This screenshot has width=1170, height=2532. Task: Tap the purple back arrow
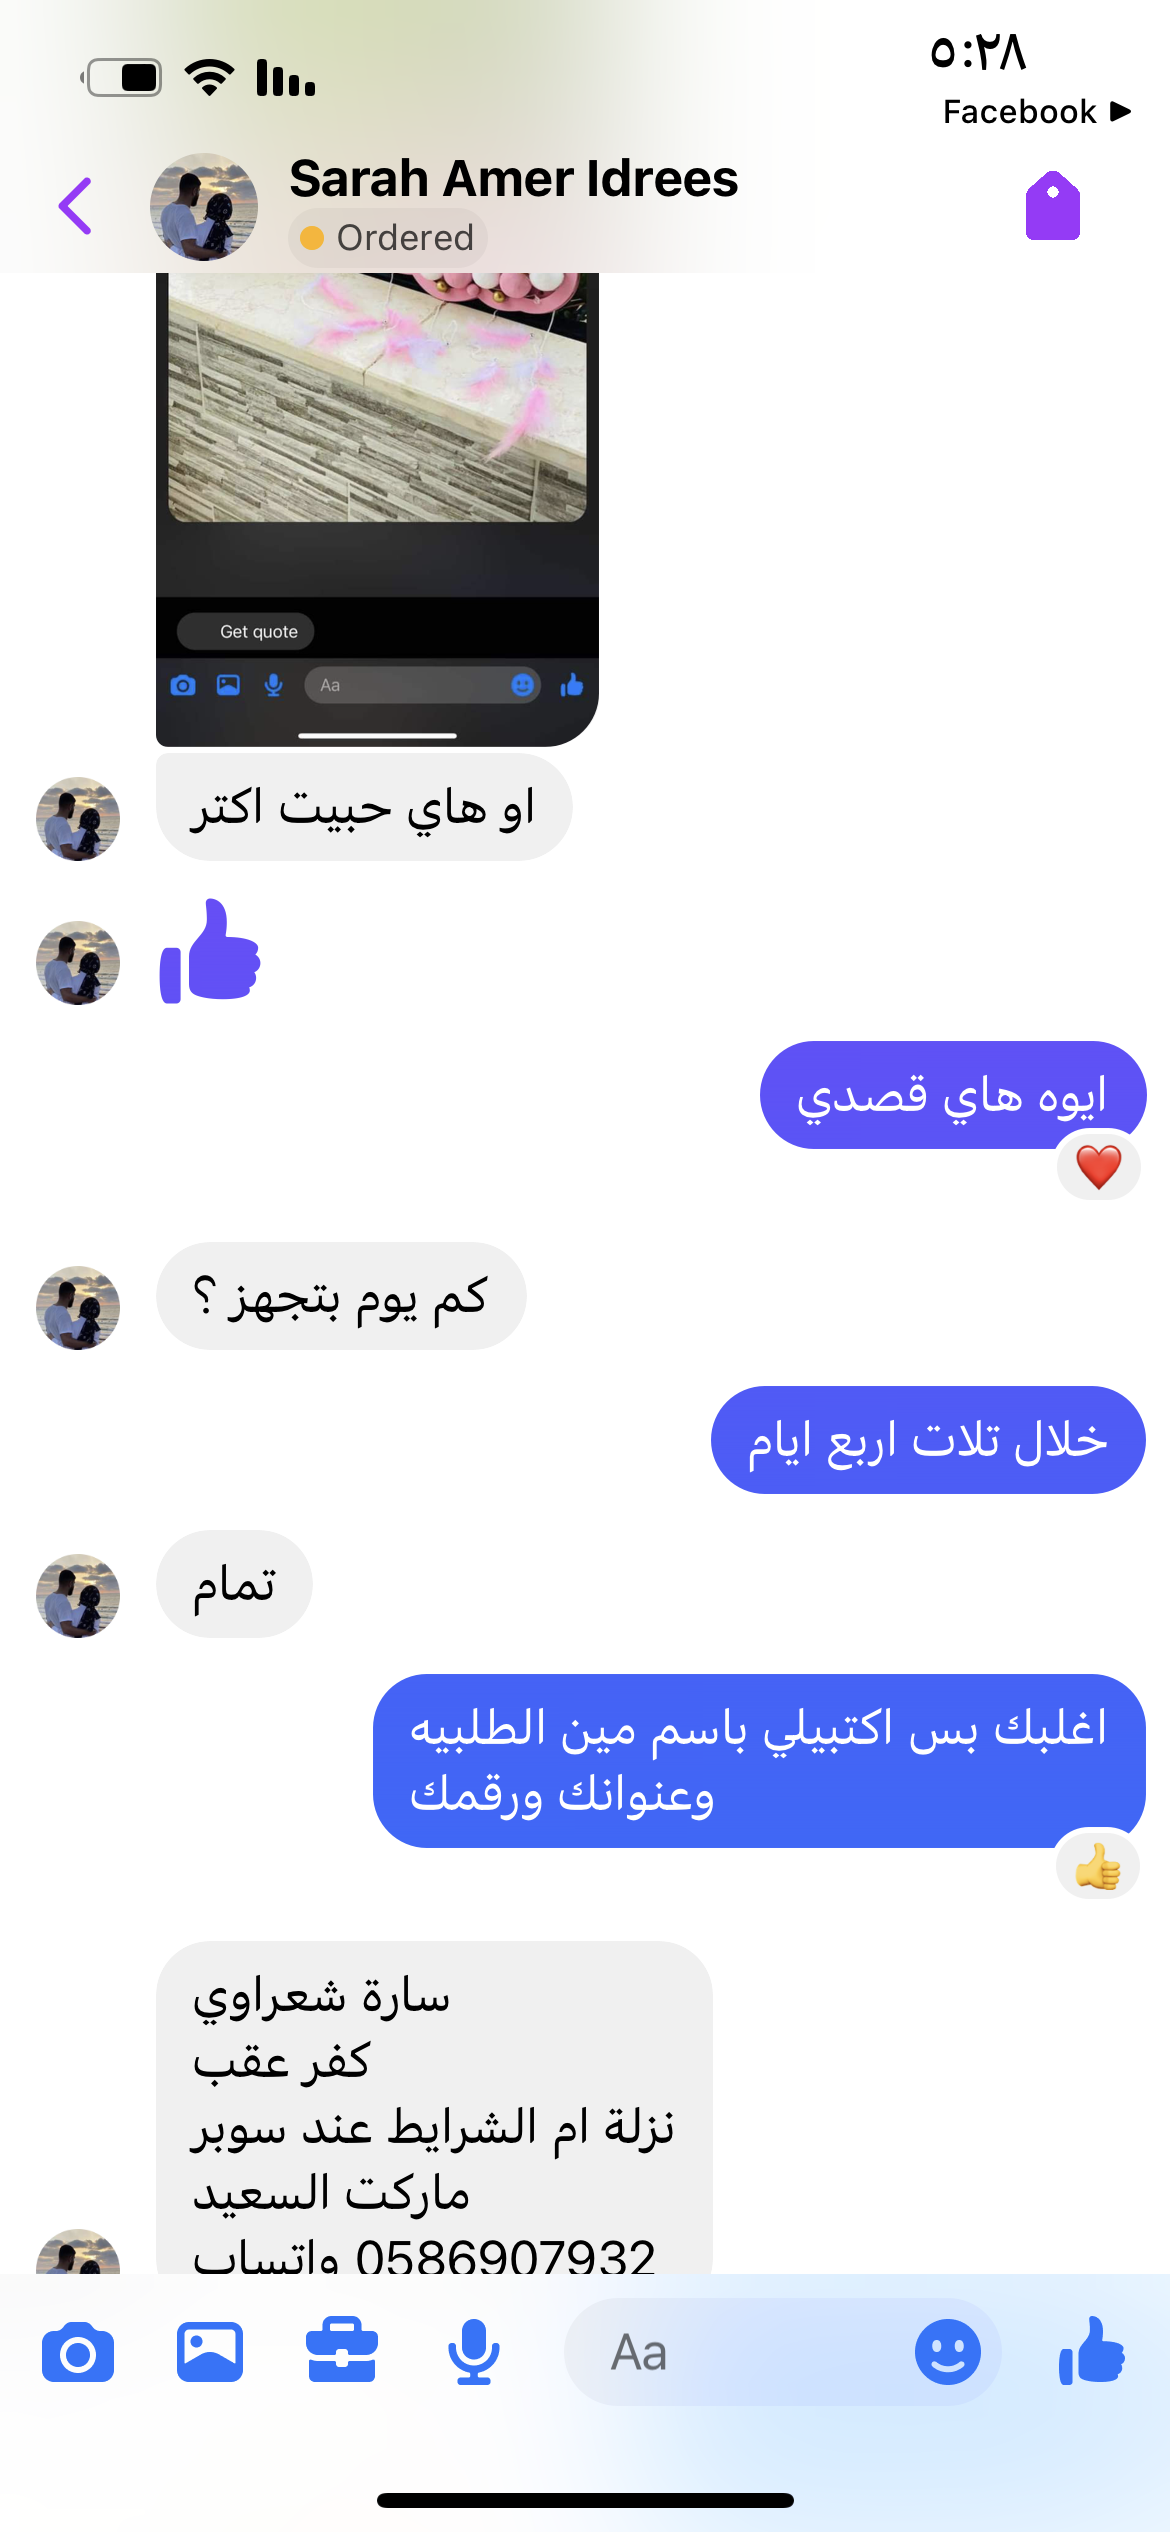click(75, 206)
